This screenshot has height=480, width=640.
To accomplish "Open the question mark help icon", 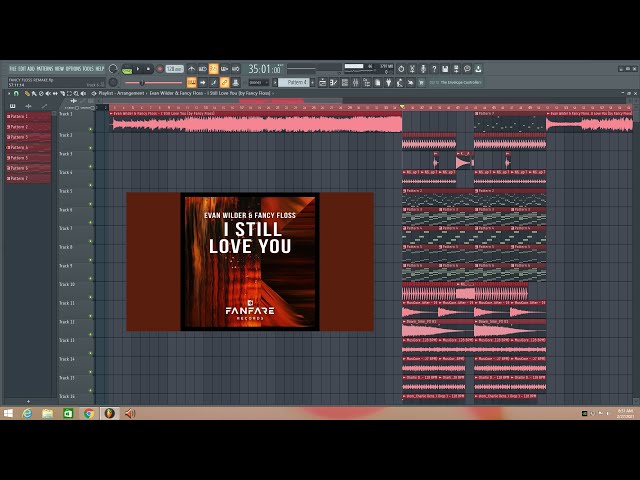I will [434, 69].
